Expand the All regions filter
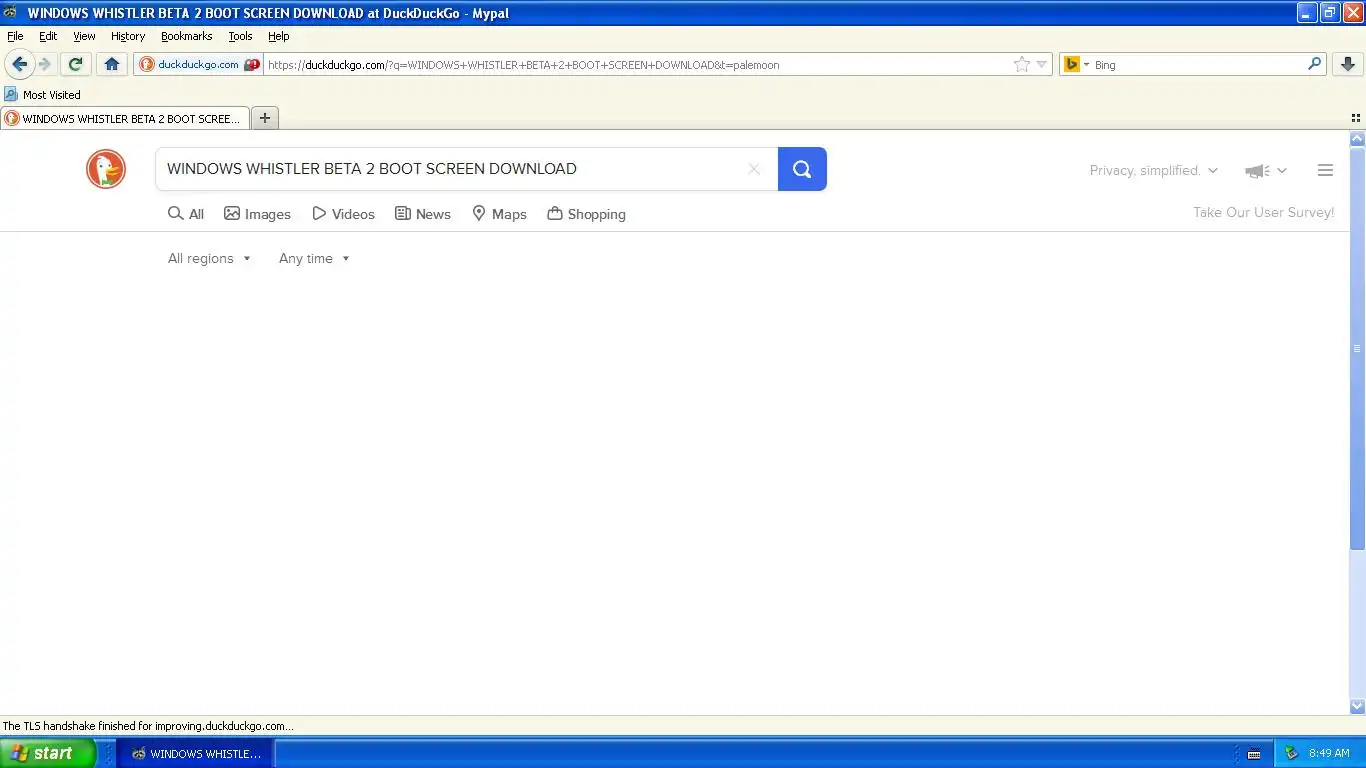 (x=209, y=258)
